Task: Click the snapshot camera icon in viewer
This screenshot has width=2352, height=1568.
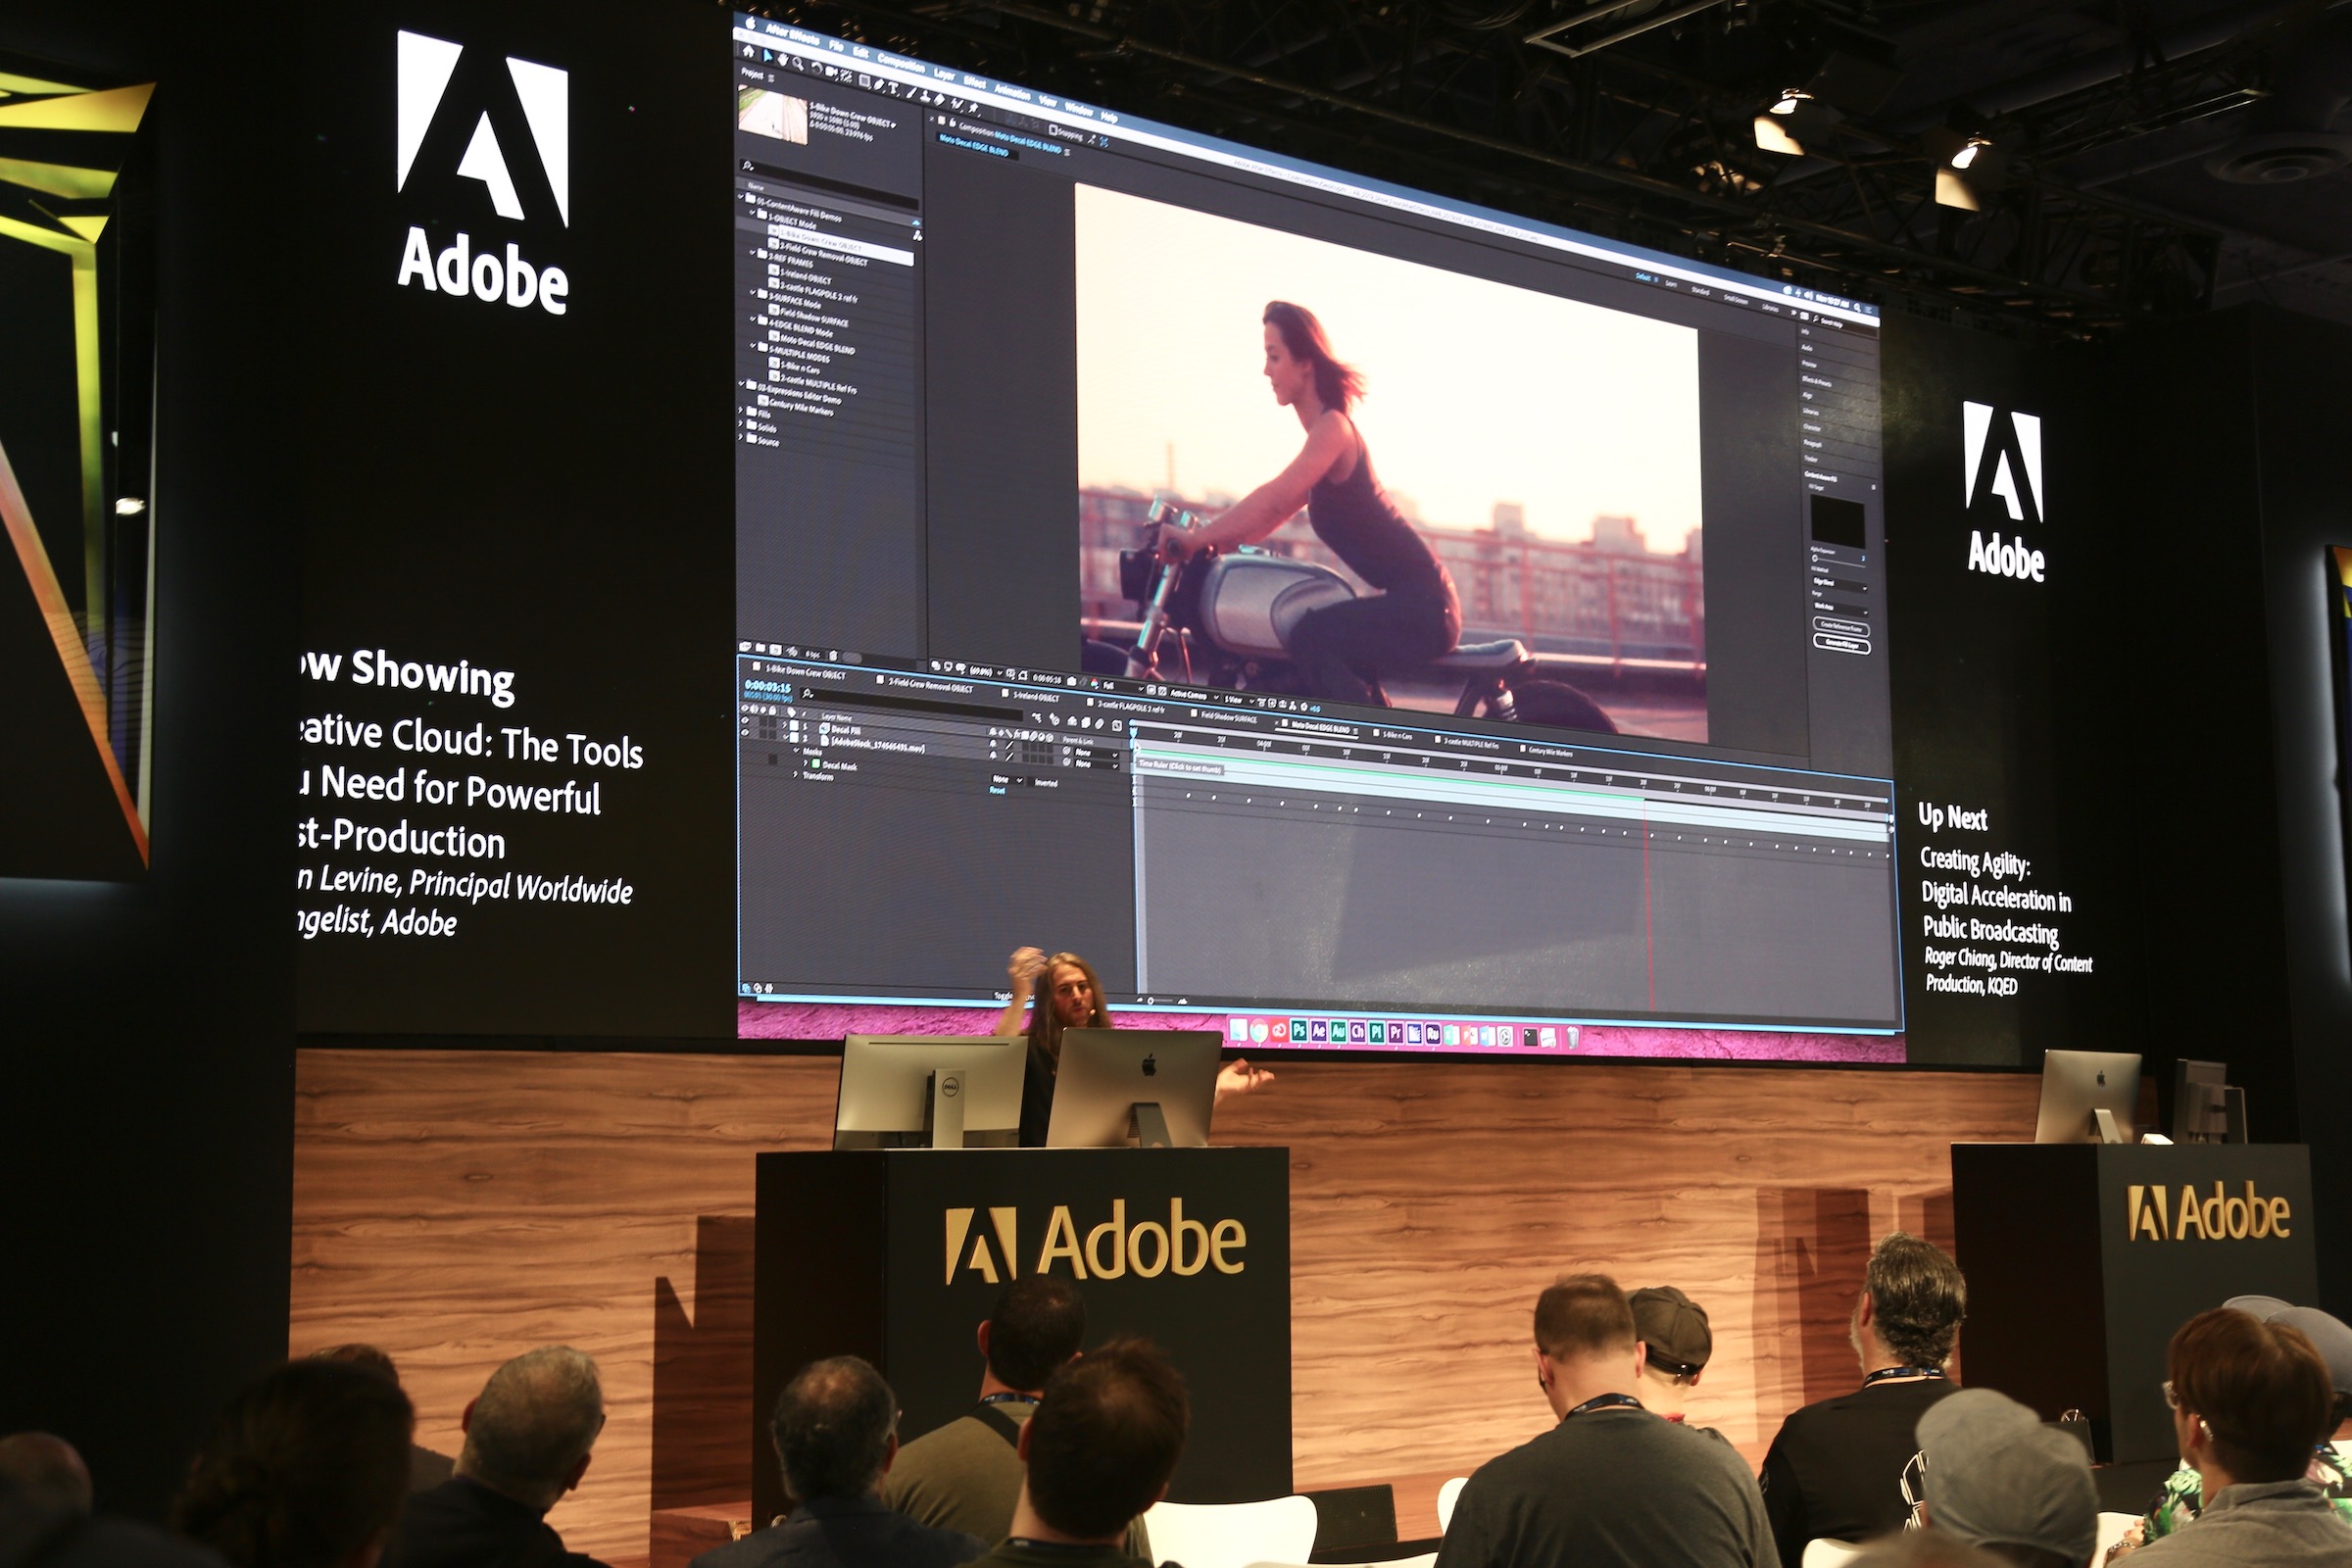Action: coord(1071,681)
